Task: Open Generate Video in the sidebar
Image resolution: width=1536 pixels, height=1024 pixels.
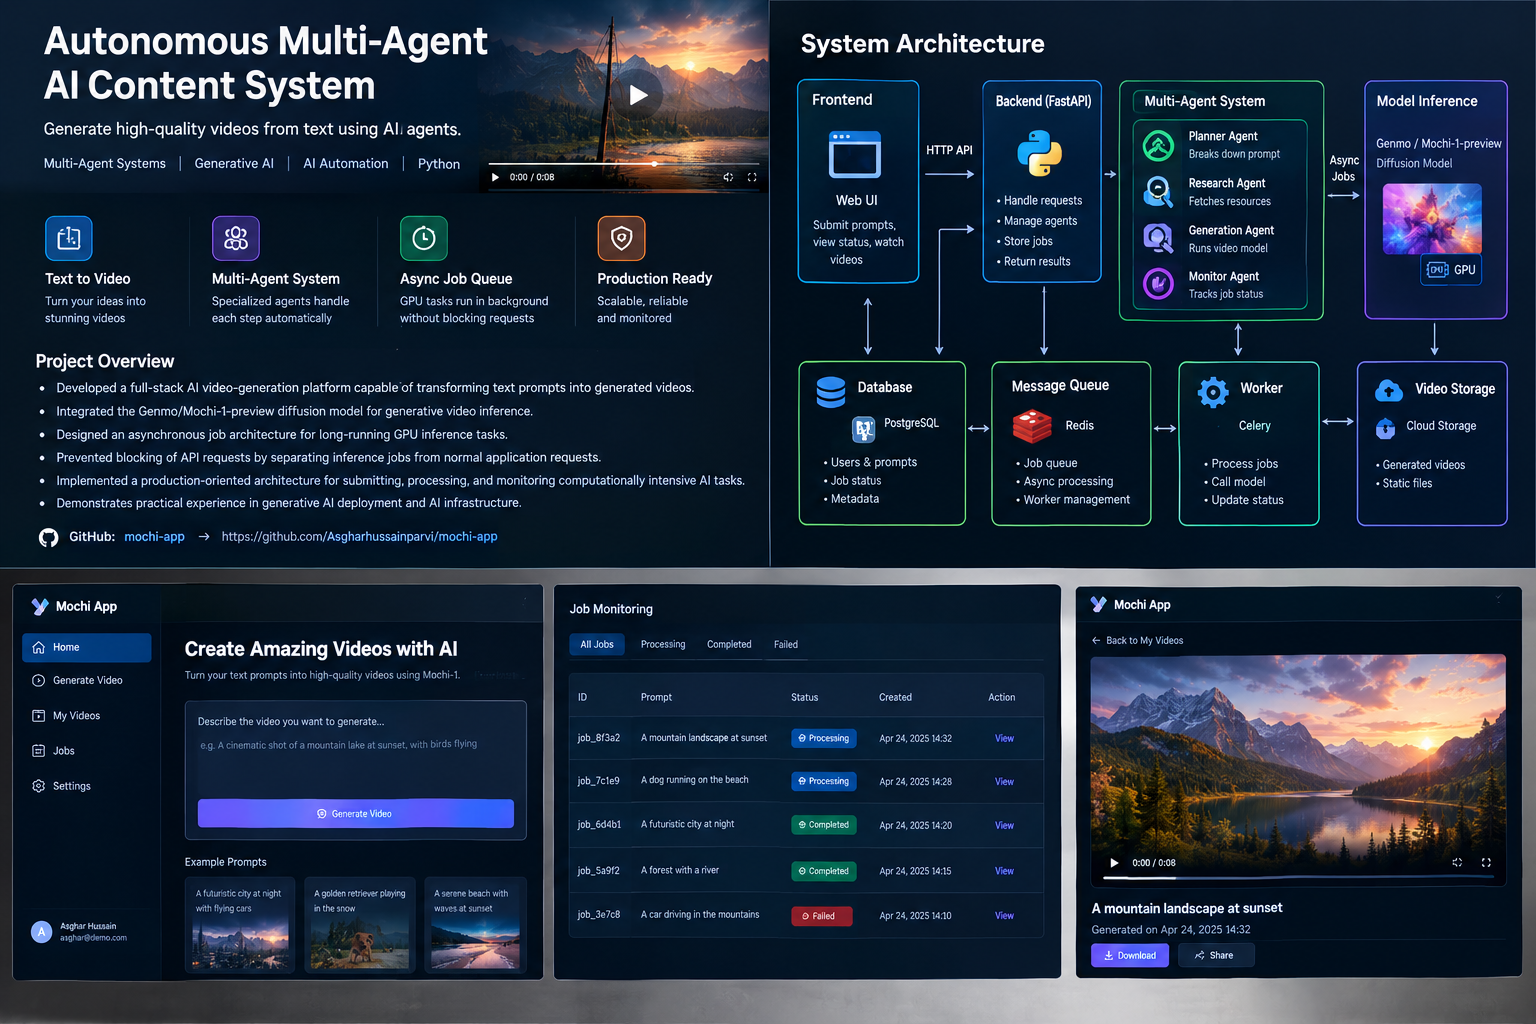Action: click(x=87, y=681)
